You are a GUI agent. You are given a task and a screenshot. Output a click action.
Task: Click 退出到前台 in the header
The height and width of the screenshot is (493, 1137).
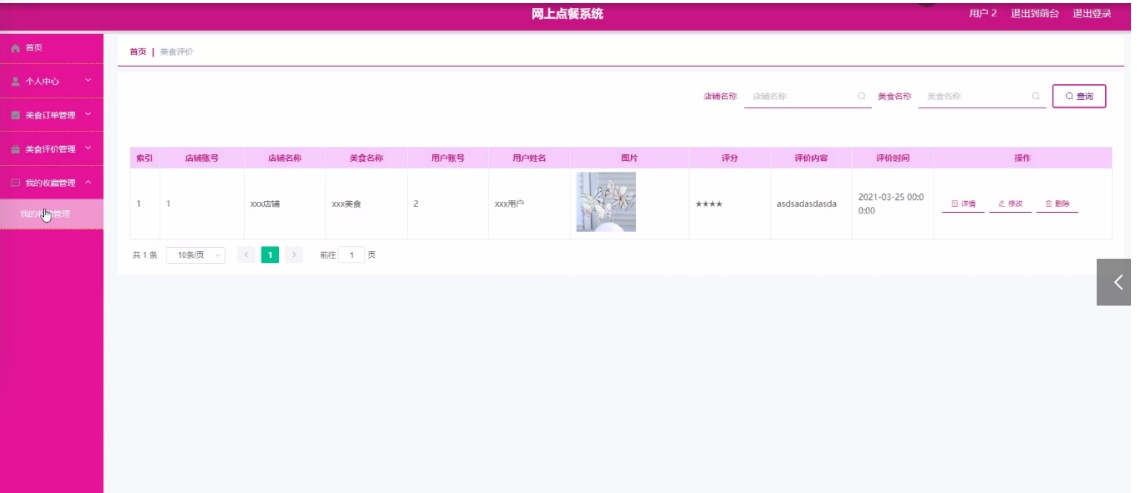[x=1035, y=14]
